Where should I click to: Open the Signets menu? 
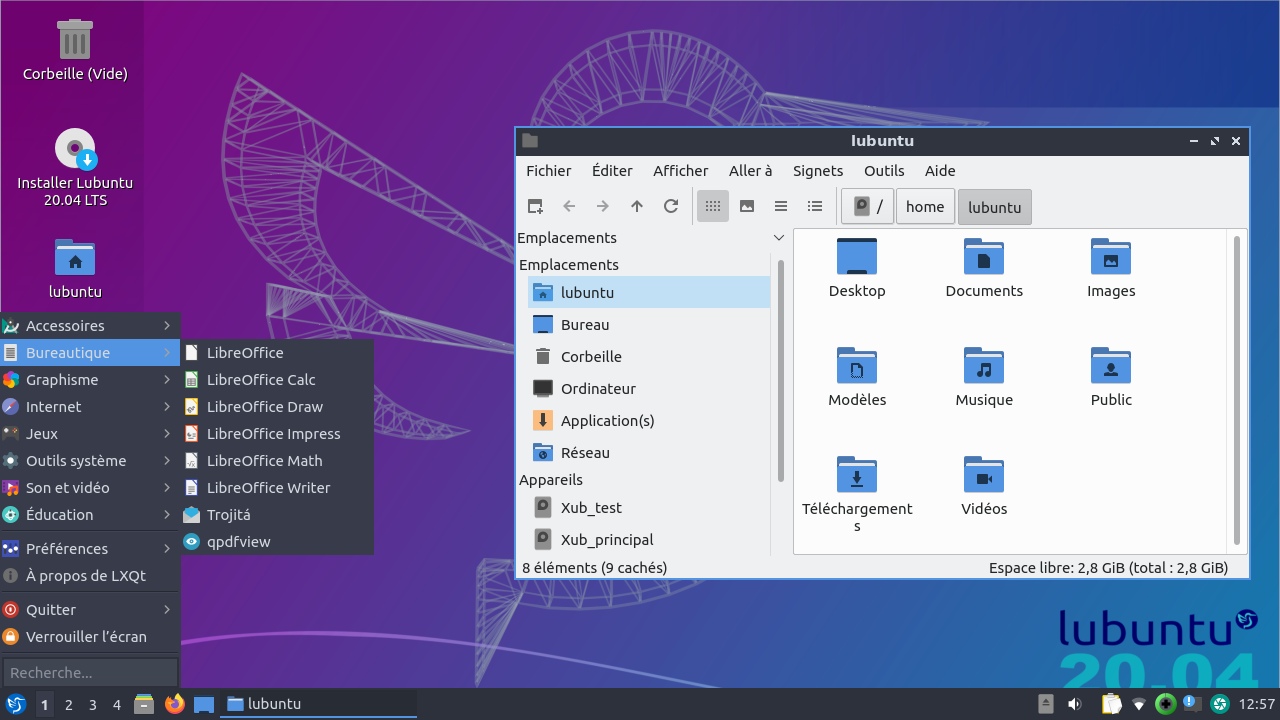coord(817,171)
